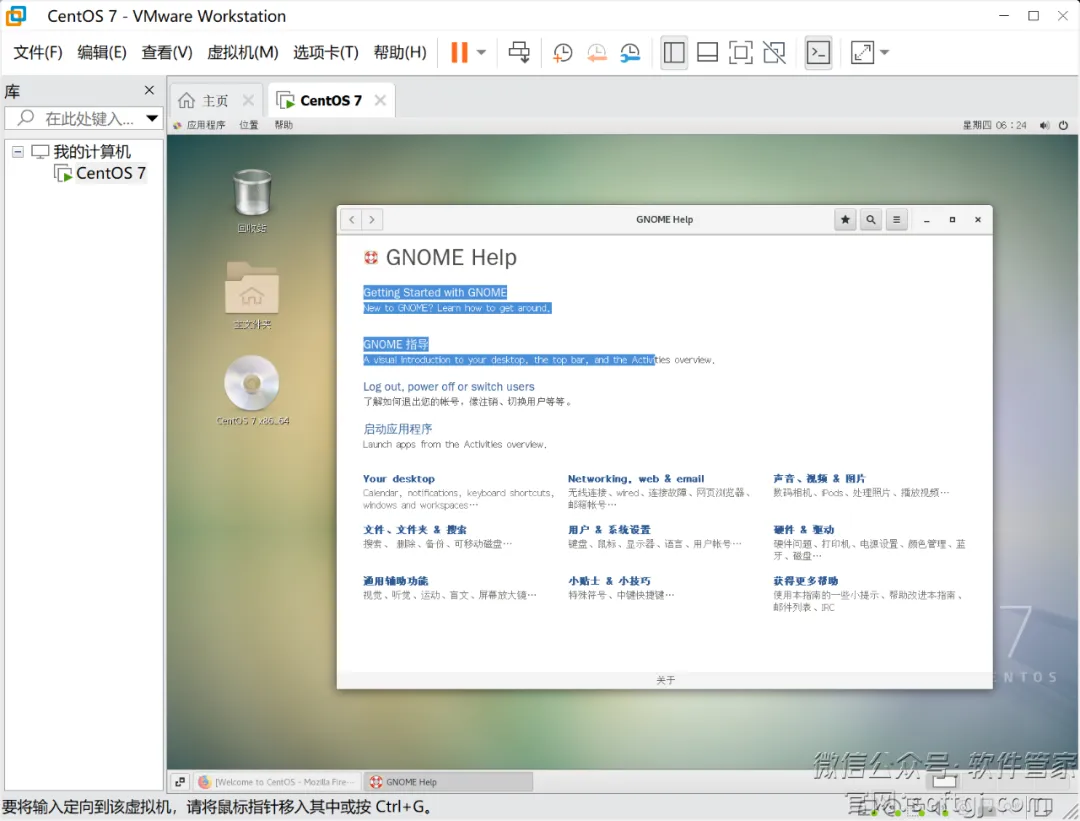Open the library search dropdown arrow
The image size is (1080, 821).
coord(152,118)
